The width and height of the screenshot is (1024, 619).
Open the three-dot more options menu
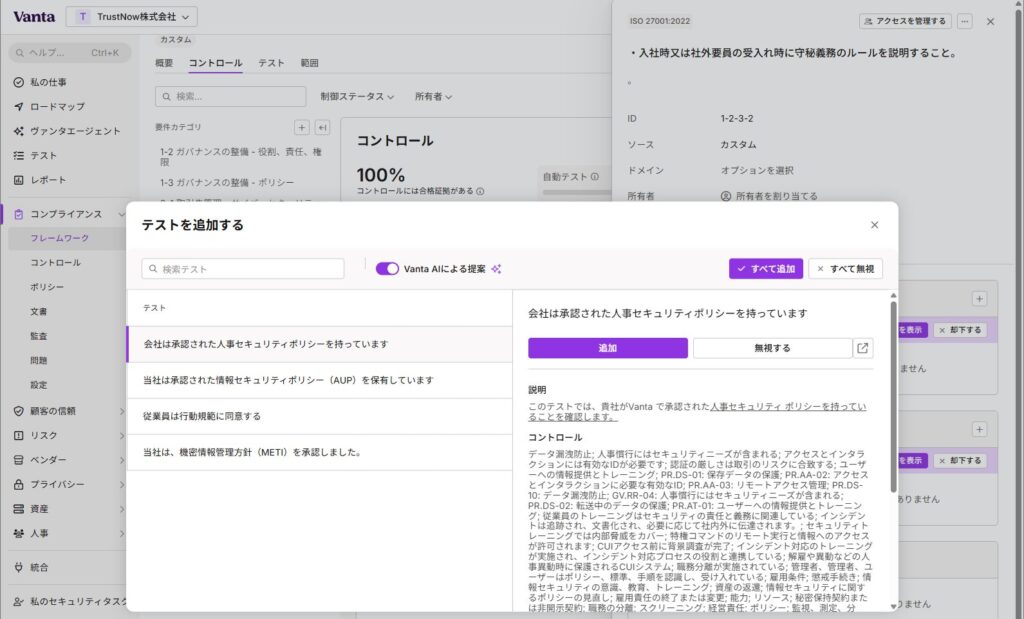pyautogui.click(x=964, y=21)
